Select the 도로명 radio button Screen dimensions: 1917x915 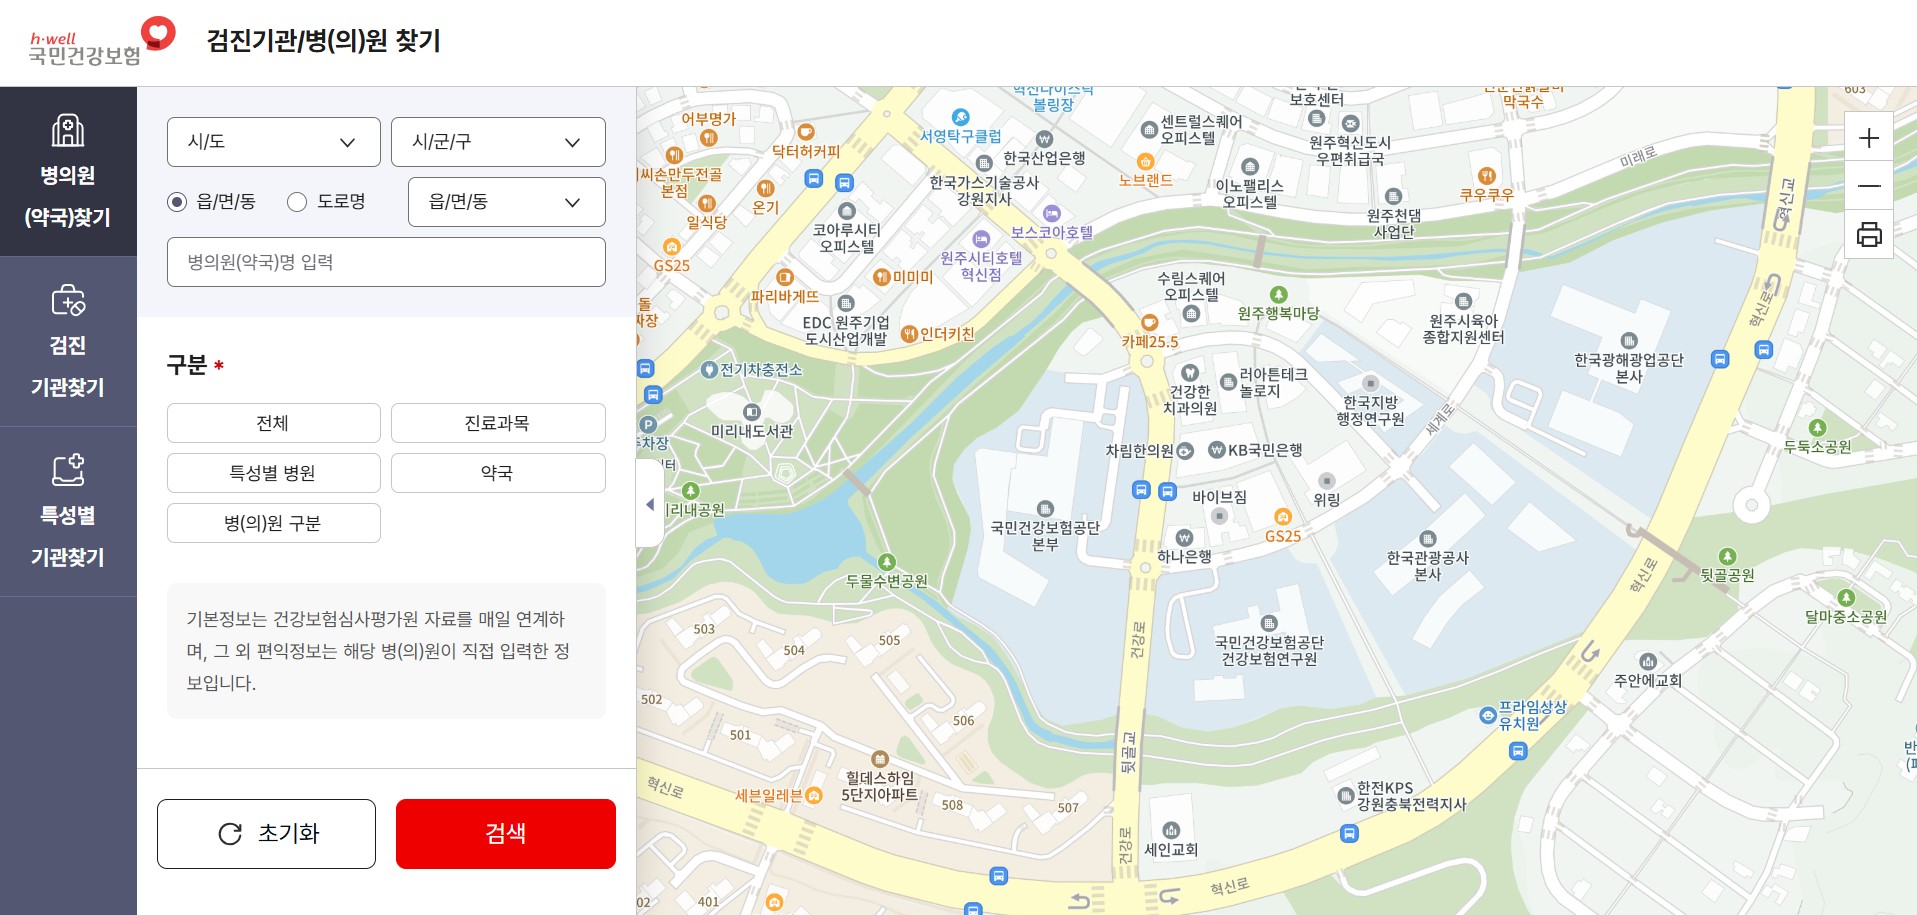(296, 201)
